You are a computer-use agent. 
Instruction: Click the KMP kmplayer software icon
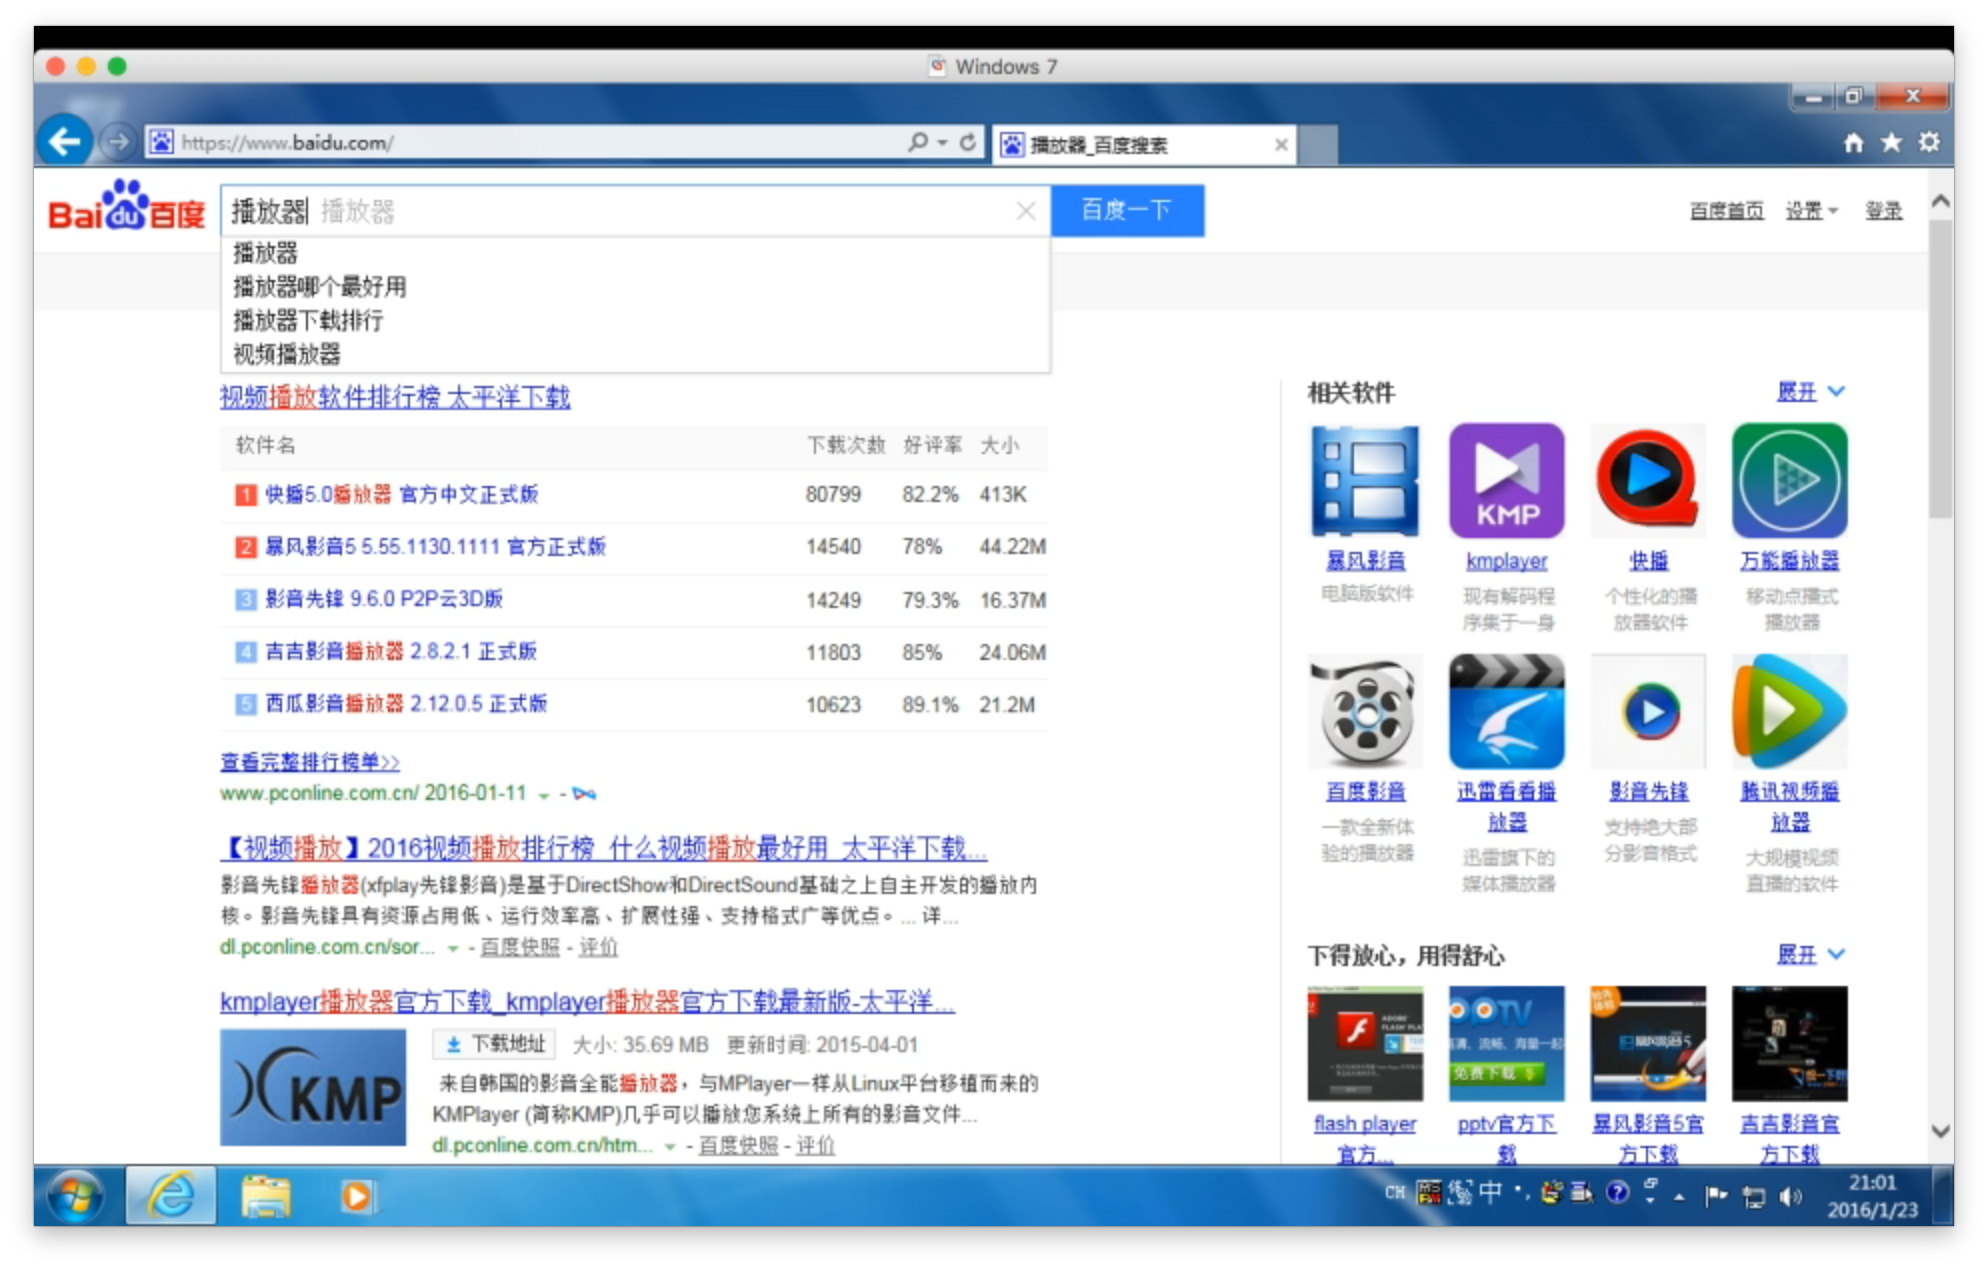pos(1506,481)
